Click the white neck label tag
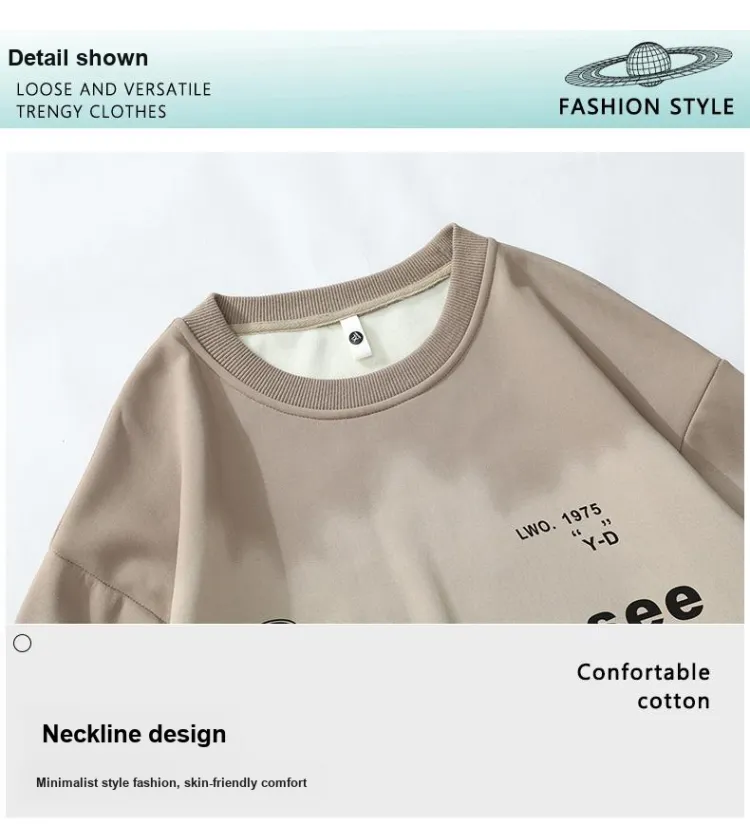Screen dimensions: 750x825 pyautogui.click(x=357, y=338)
